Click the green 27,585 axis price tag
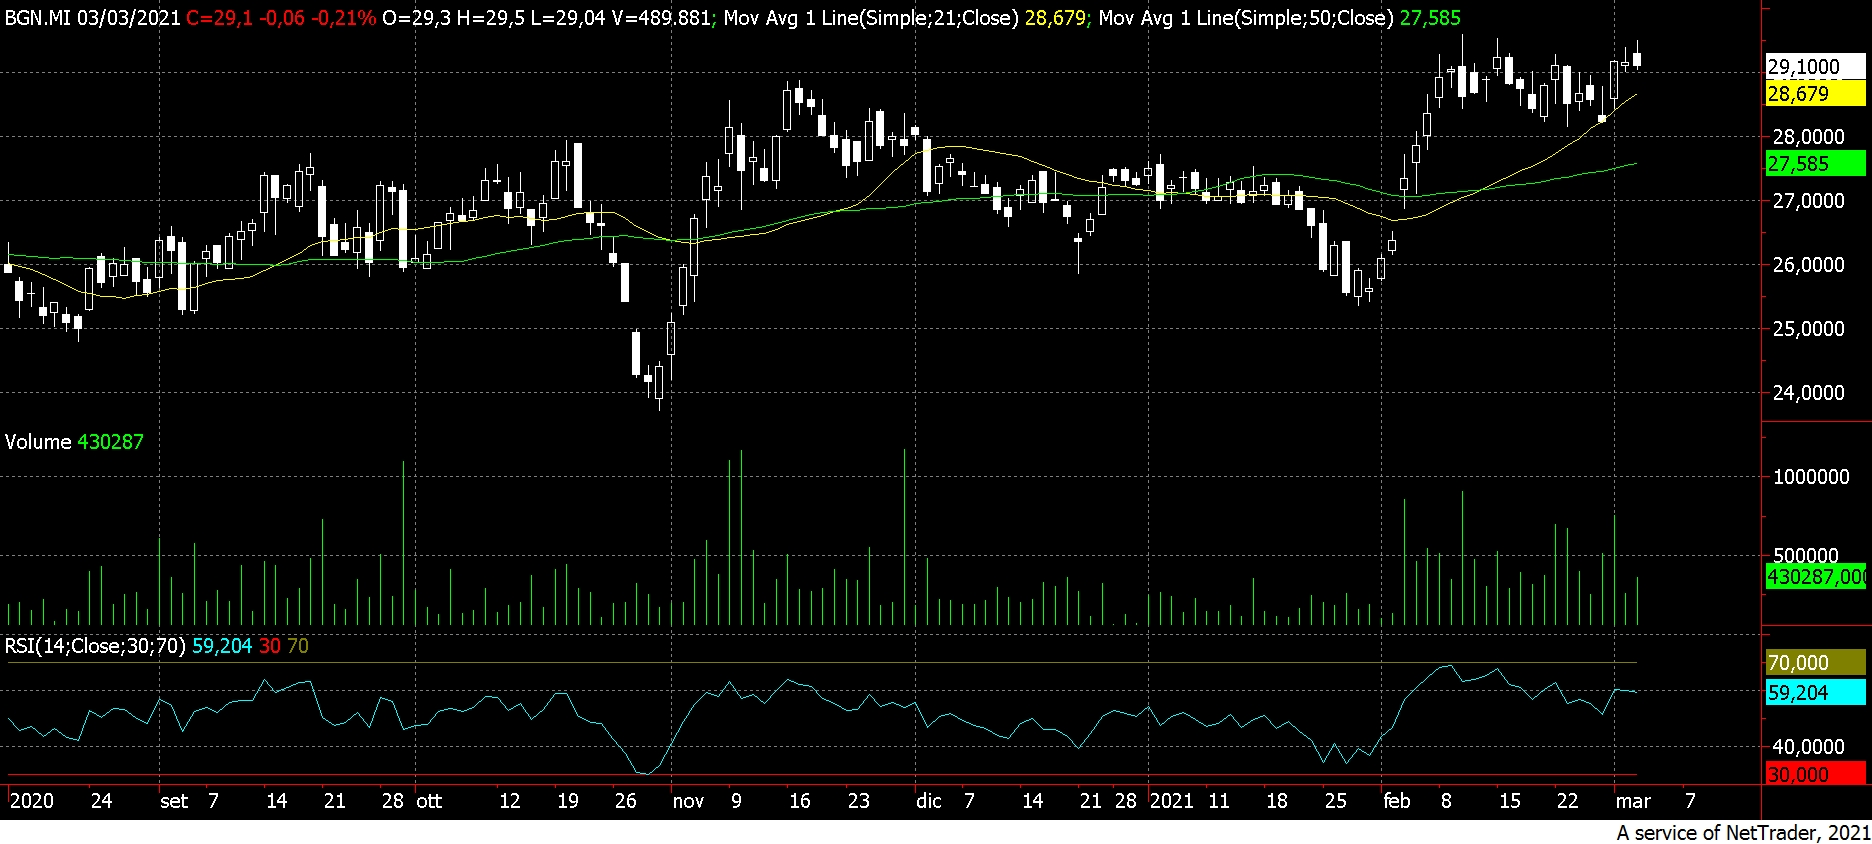Image resolution: width=1872 pixels, height=844 pixels. click(x=1815, y=164)
